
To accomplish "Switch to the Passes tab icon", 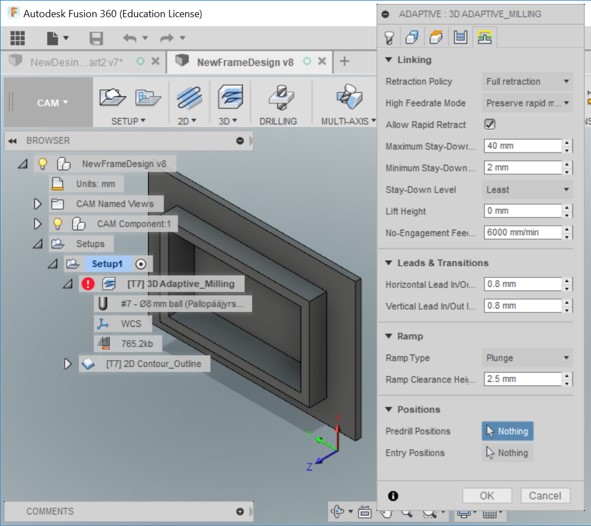I will pos(460,37).
